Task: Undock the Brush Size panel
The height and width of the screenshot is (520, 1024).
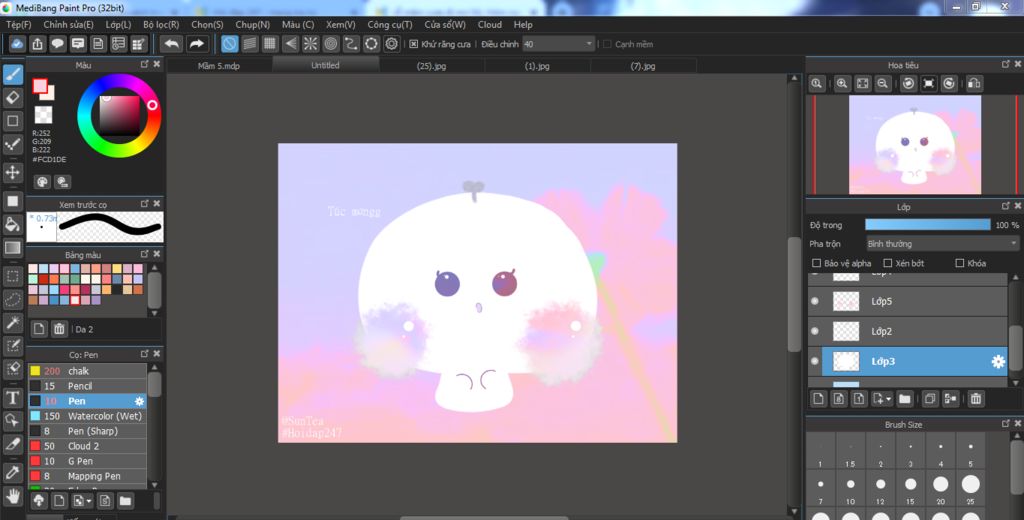Action: (1006, 424)
